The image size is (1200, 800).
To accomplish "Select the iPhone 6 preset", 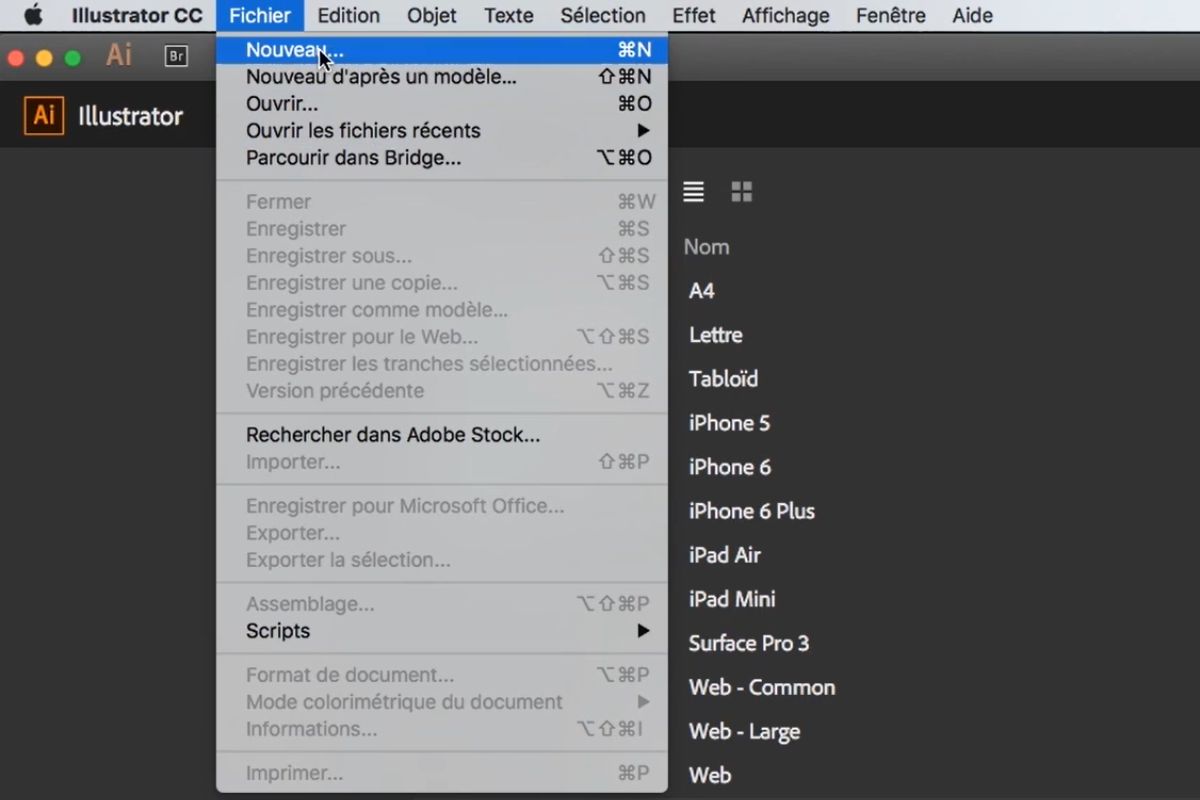I will (730, 467).
